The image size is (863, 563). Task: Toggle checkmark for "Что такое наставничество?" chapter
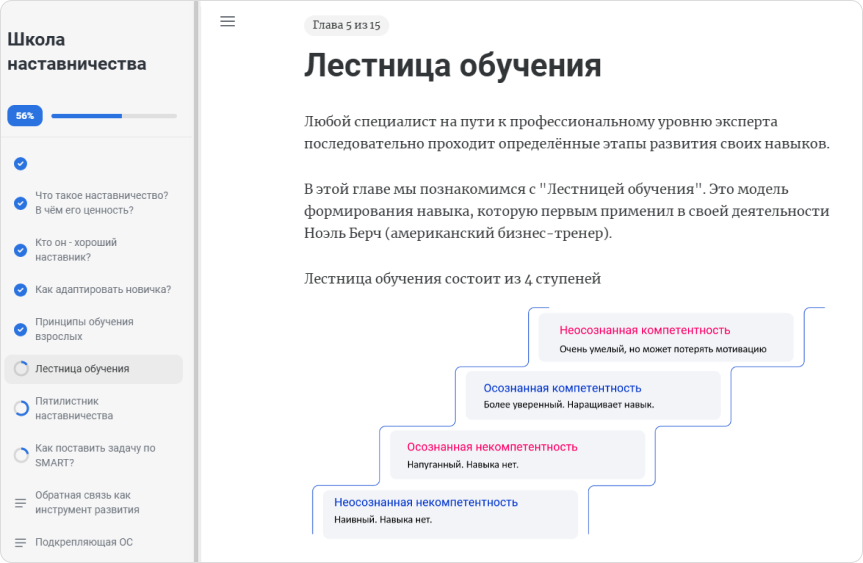[x=20, y=203]
